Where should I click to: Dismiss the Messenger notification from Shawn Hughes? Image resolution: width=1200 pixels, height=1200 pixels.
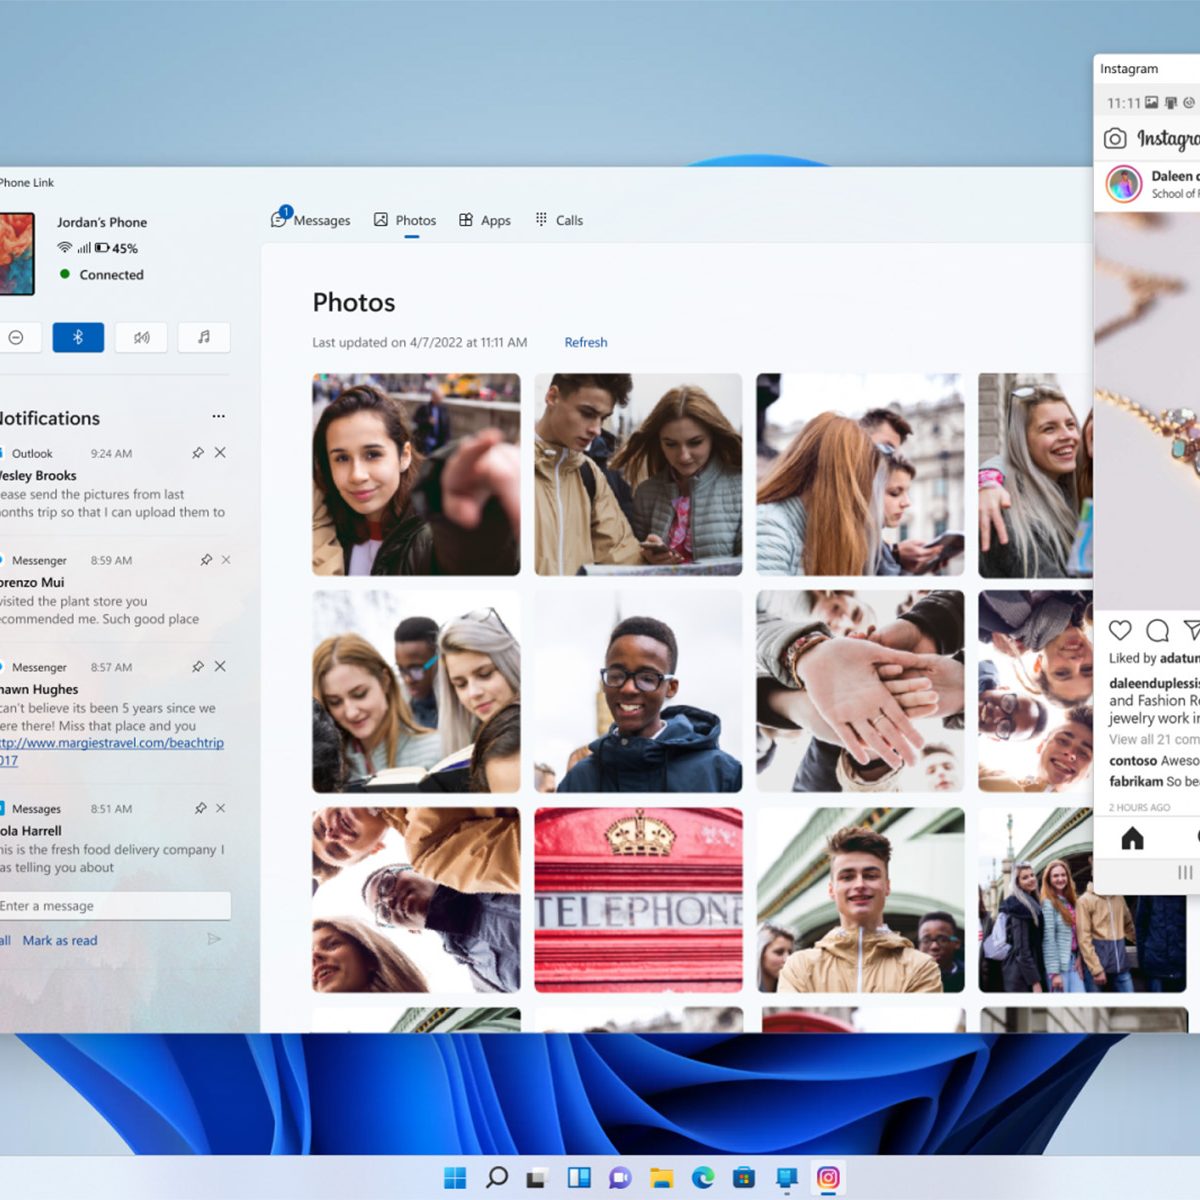220,666
